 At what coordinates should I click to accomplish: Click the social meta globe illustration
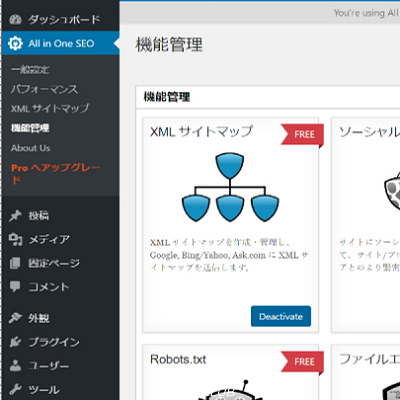[x=392, y=190]
